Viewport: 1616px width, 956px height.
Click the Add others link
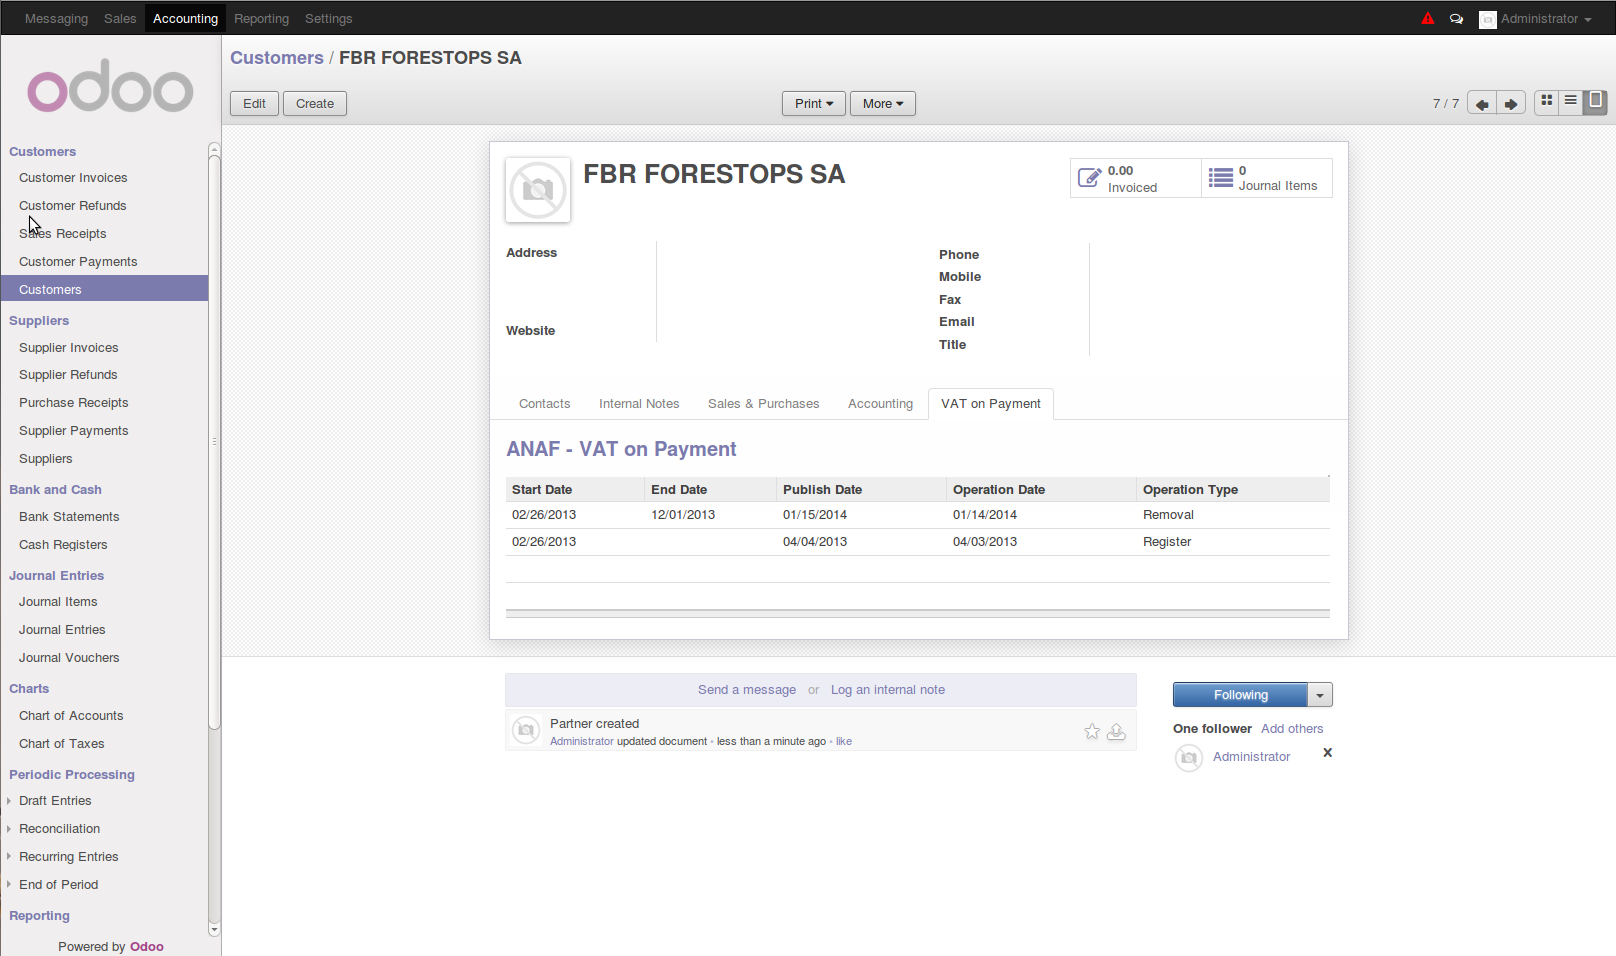1291,729
